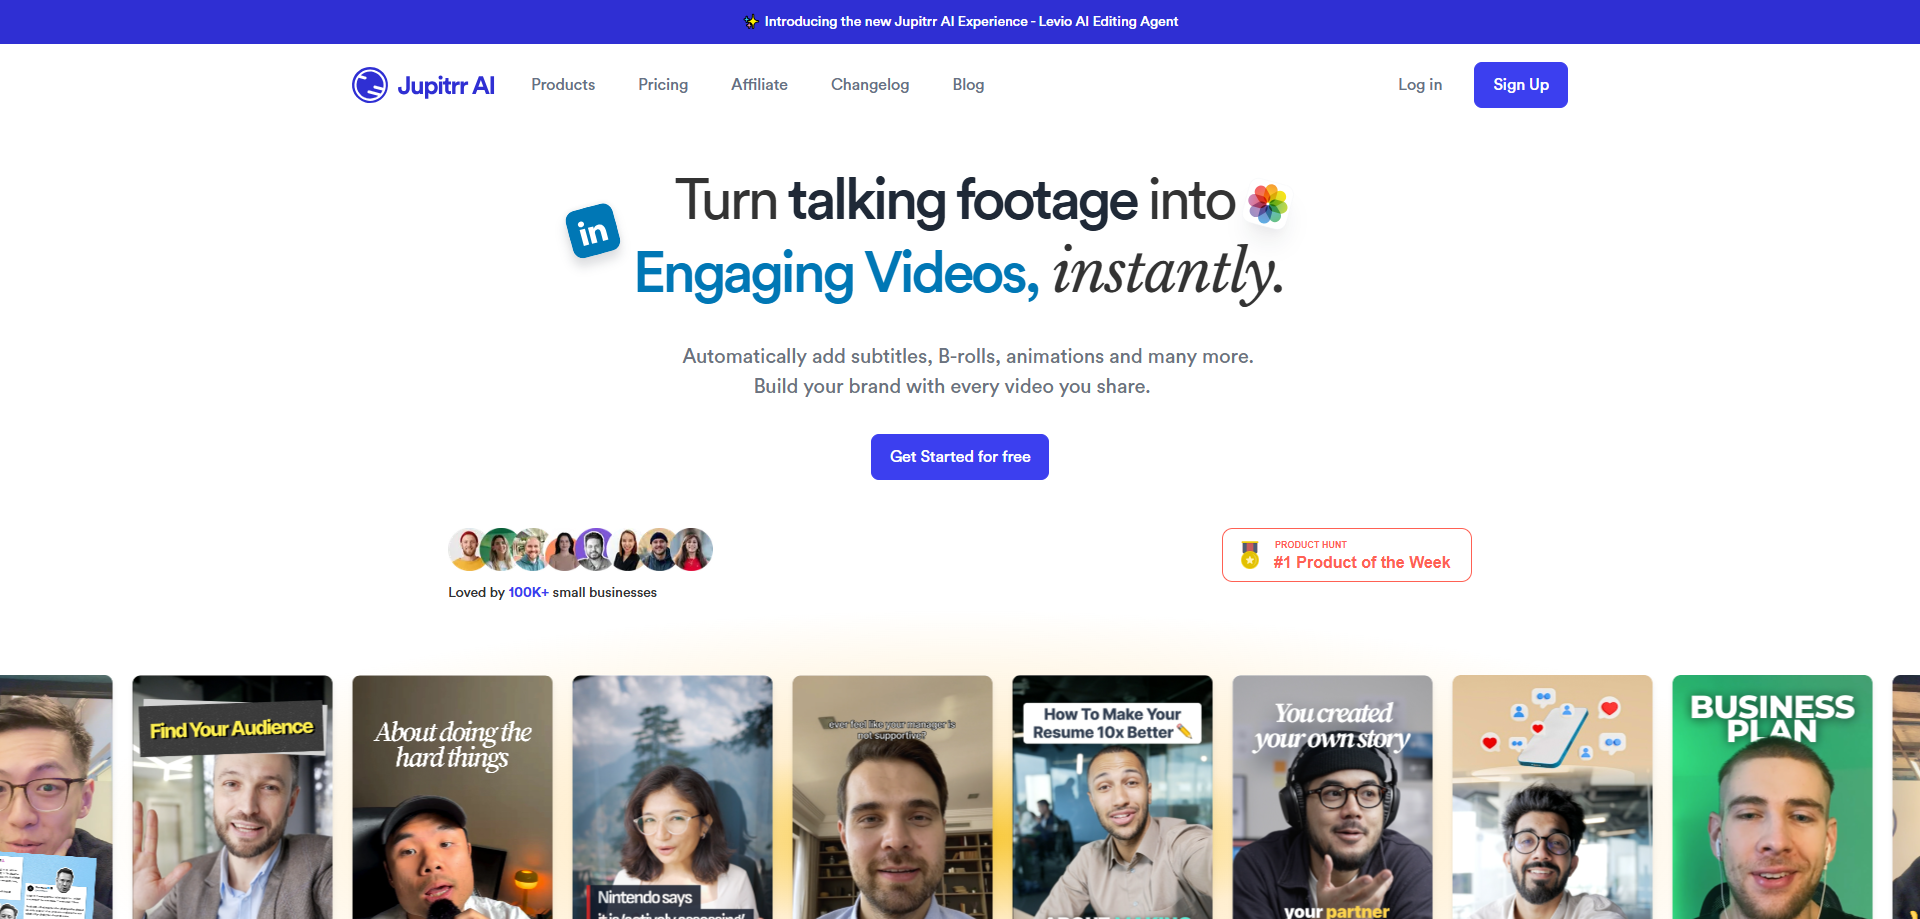The height and width of the screenshot is (919, 1920).
Task: Open the Products menu
Action: coord(563,85)
